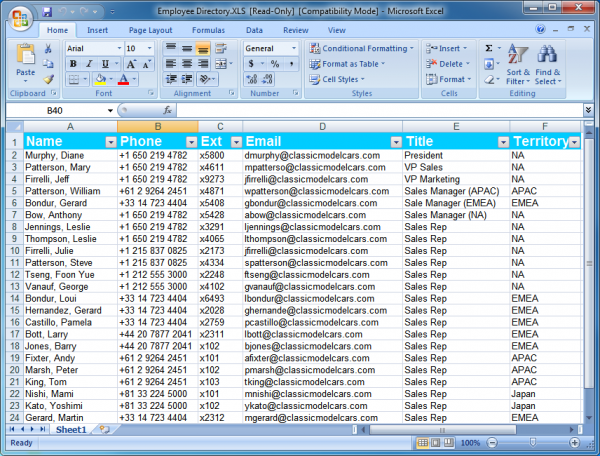Click Insert Function fx icon
The height and width of the screenshot is (456, 600).
167,111
